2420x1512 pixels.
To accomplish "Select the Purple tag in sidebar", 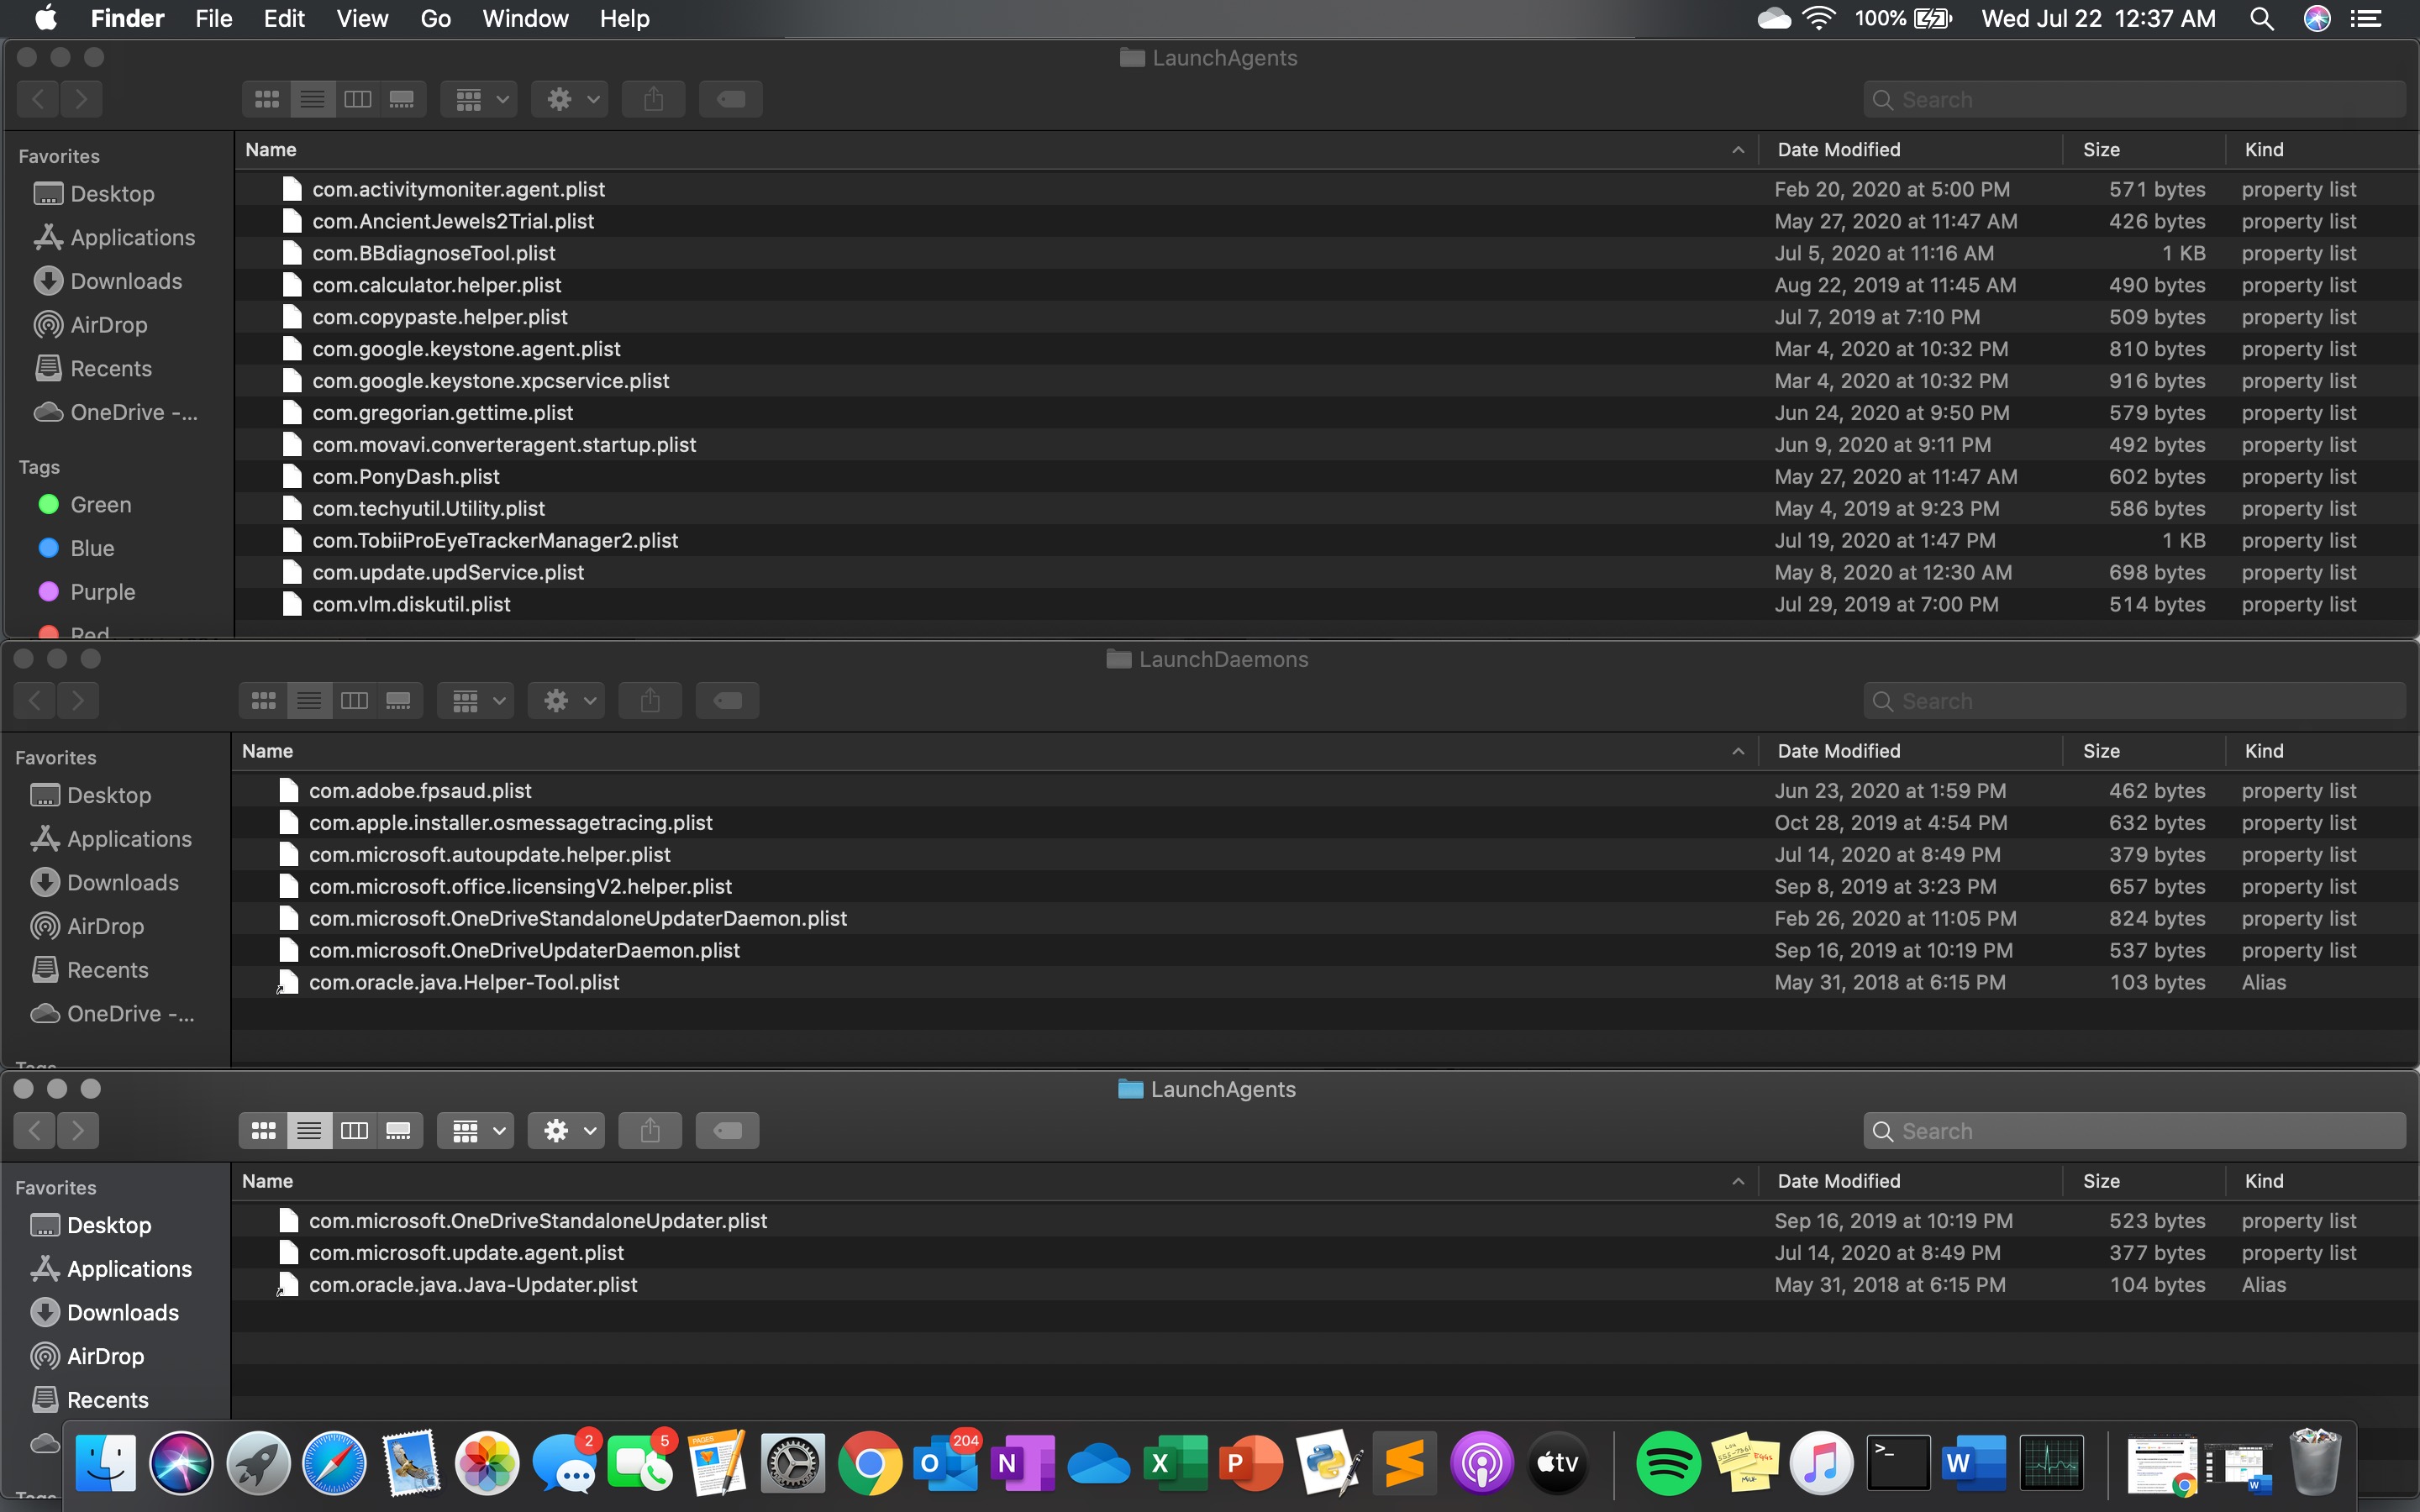I will point(101,592).
